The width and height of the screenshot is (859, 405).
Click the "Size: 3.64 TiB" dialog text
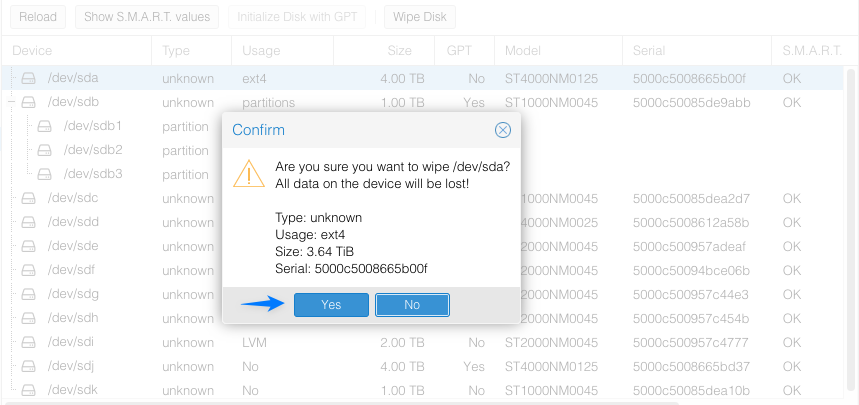(x=314, y=252)
